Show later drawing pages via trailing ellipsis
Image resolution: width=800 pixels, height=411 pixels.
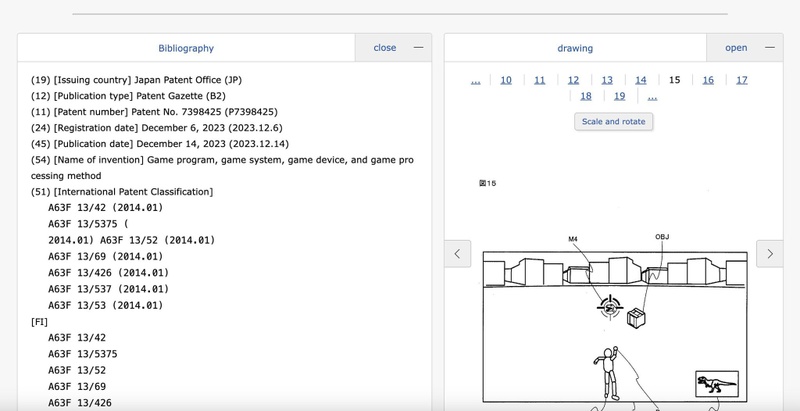click(x=652, y=97)
